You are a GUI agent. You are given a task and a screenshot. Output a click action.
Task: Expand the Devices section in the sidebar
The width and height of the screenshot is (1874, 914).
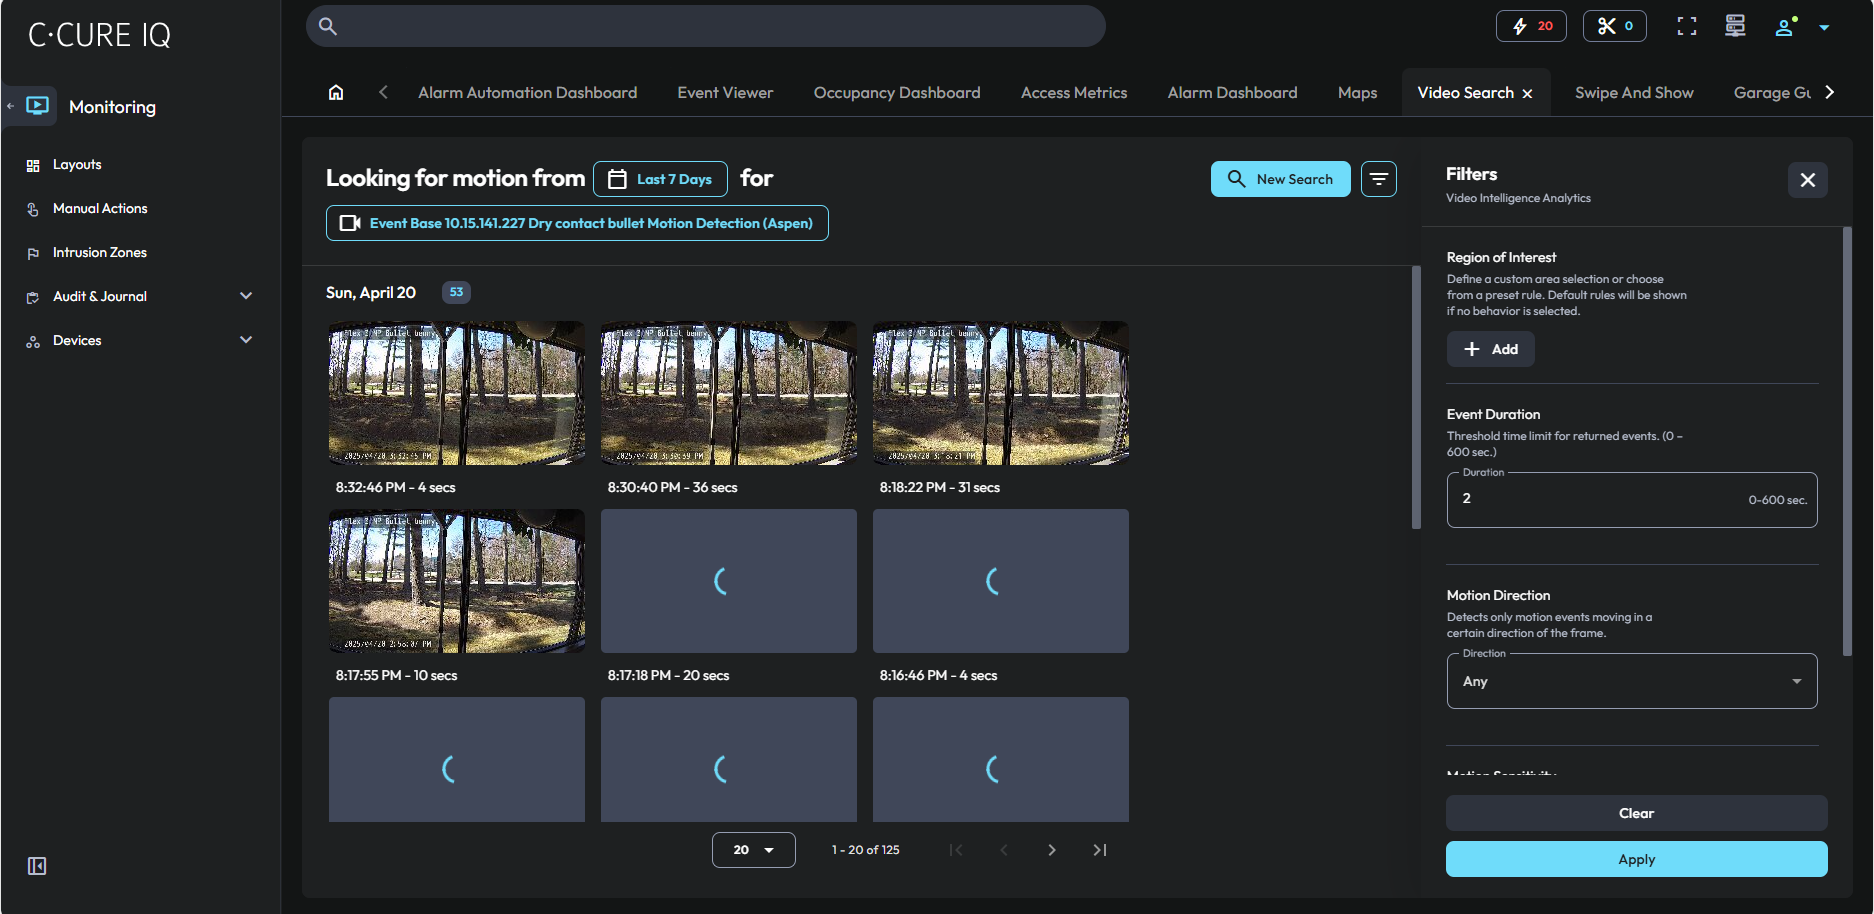246,340
